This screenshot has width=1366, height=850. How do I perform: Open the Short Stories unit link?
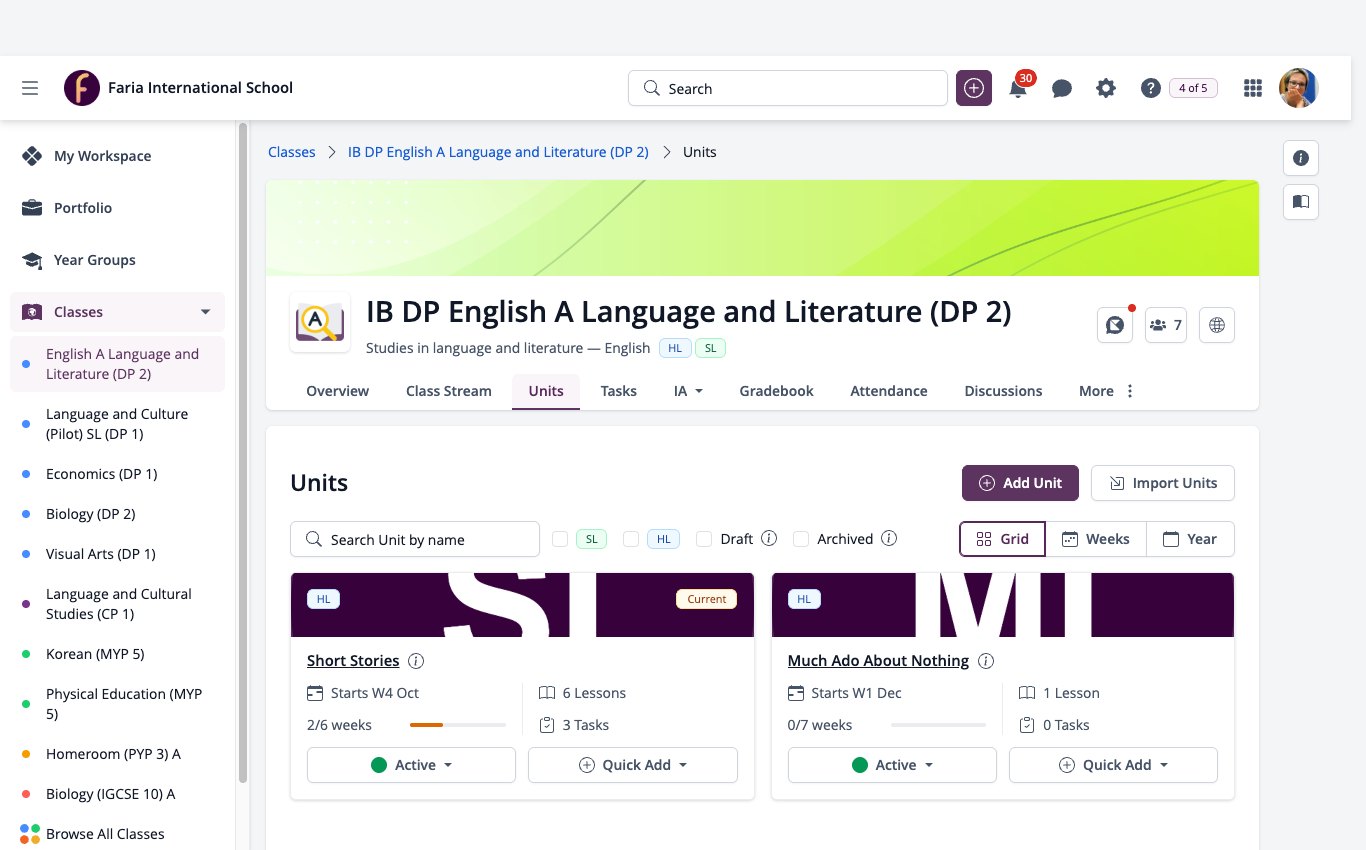pos(353,661)
